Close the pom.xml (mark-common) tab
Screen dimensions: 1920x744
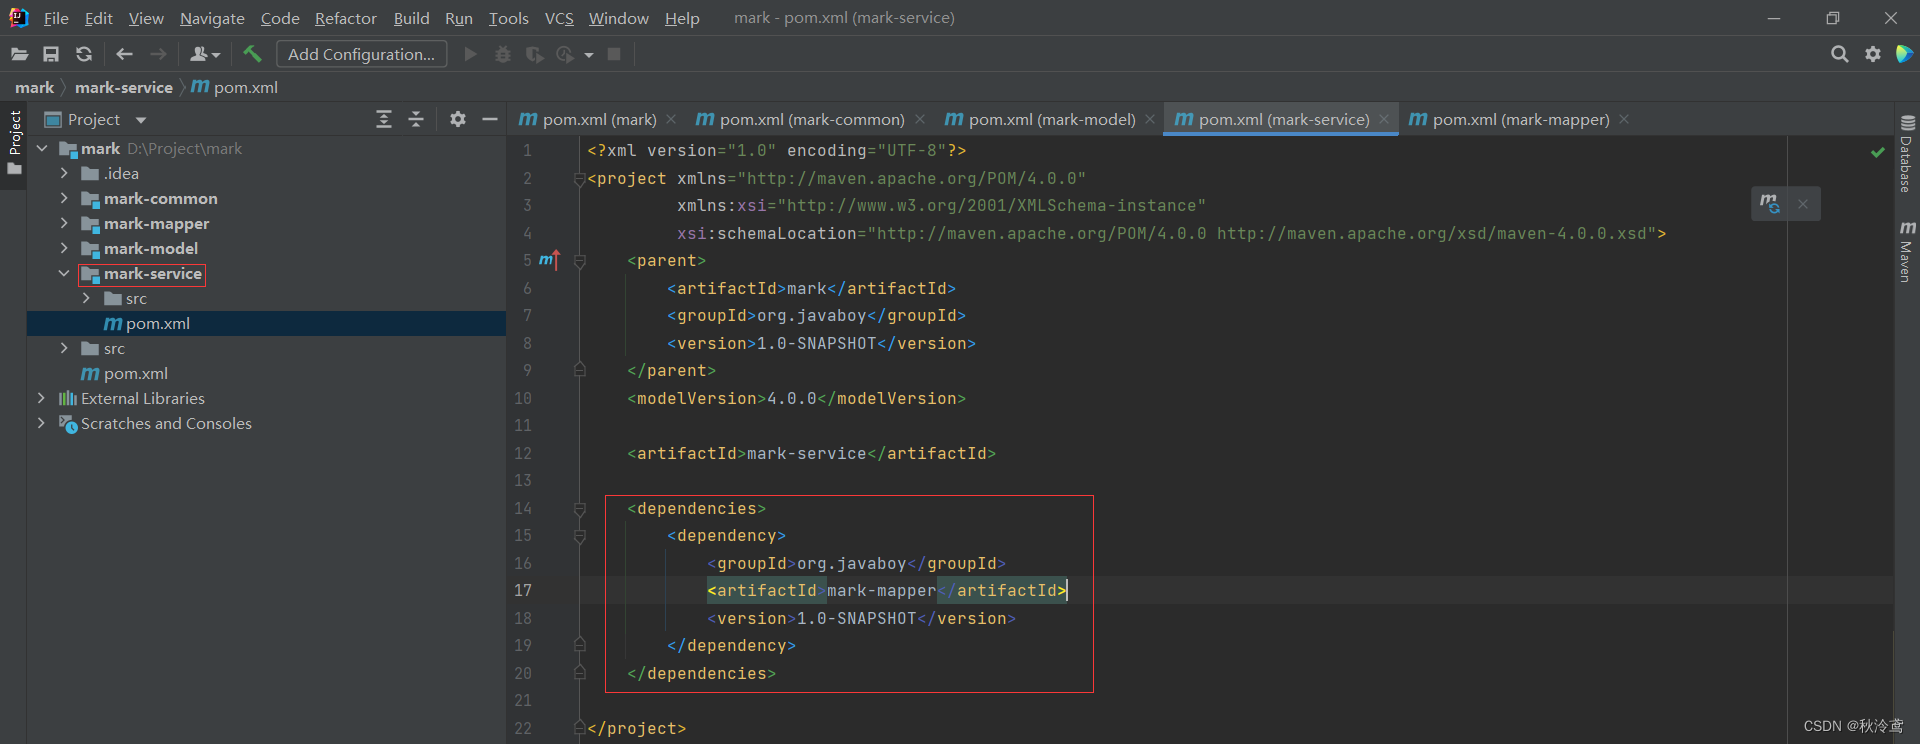(x=919, y=119)
